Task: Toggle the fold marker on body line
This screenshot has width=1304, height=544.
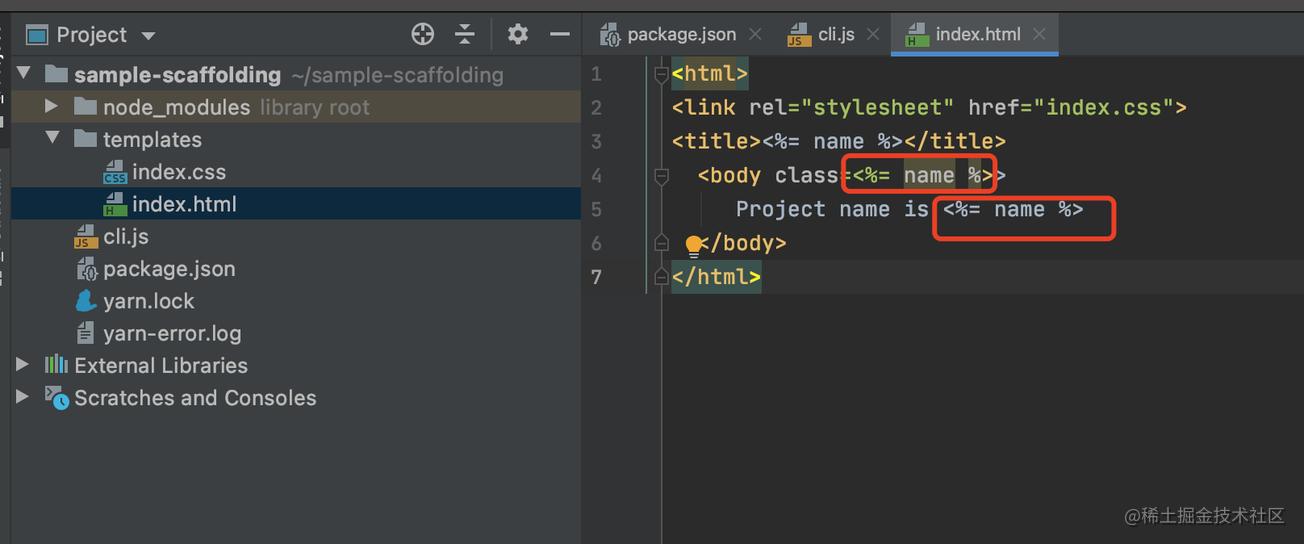Action: [660, 176]
